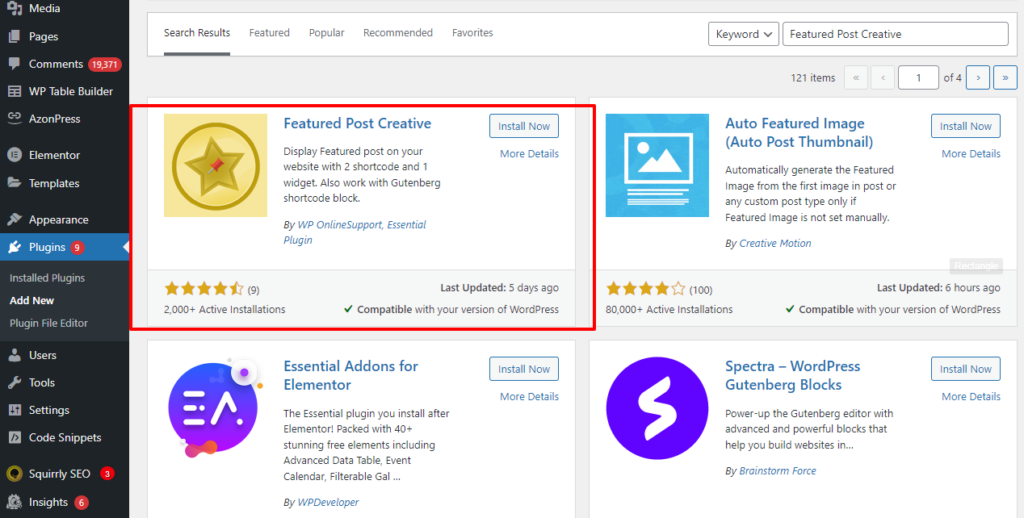Switch to the Popular tab

coord(326,33)
